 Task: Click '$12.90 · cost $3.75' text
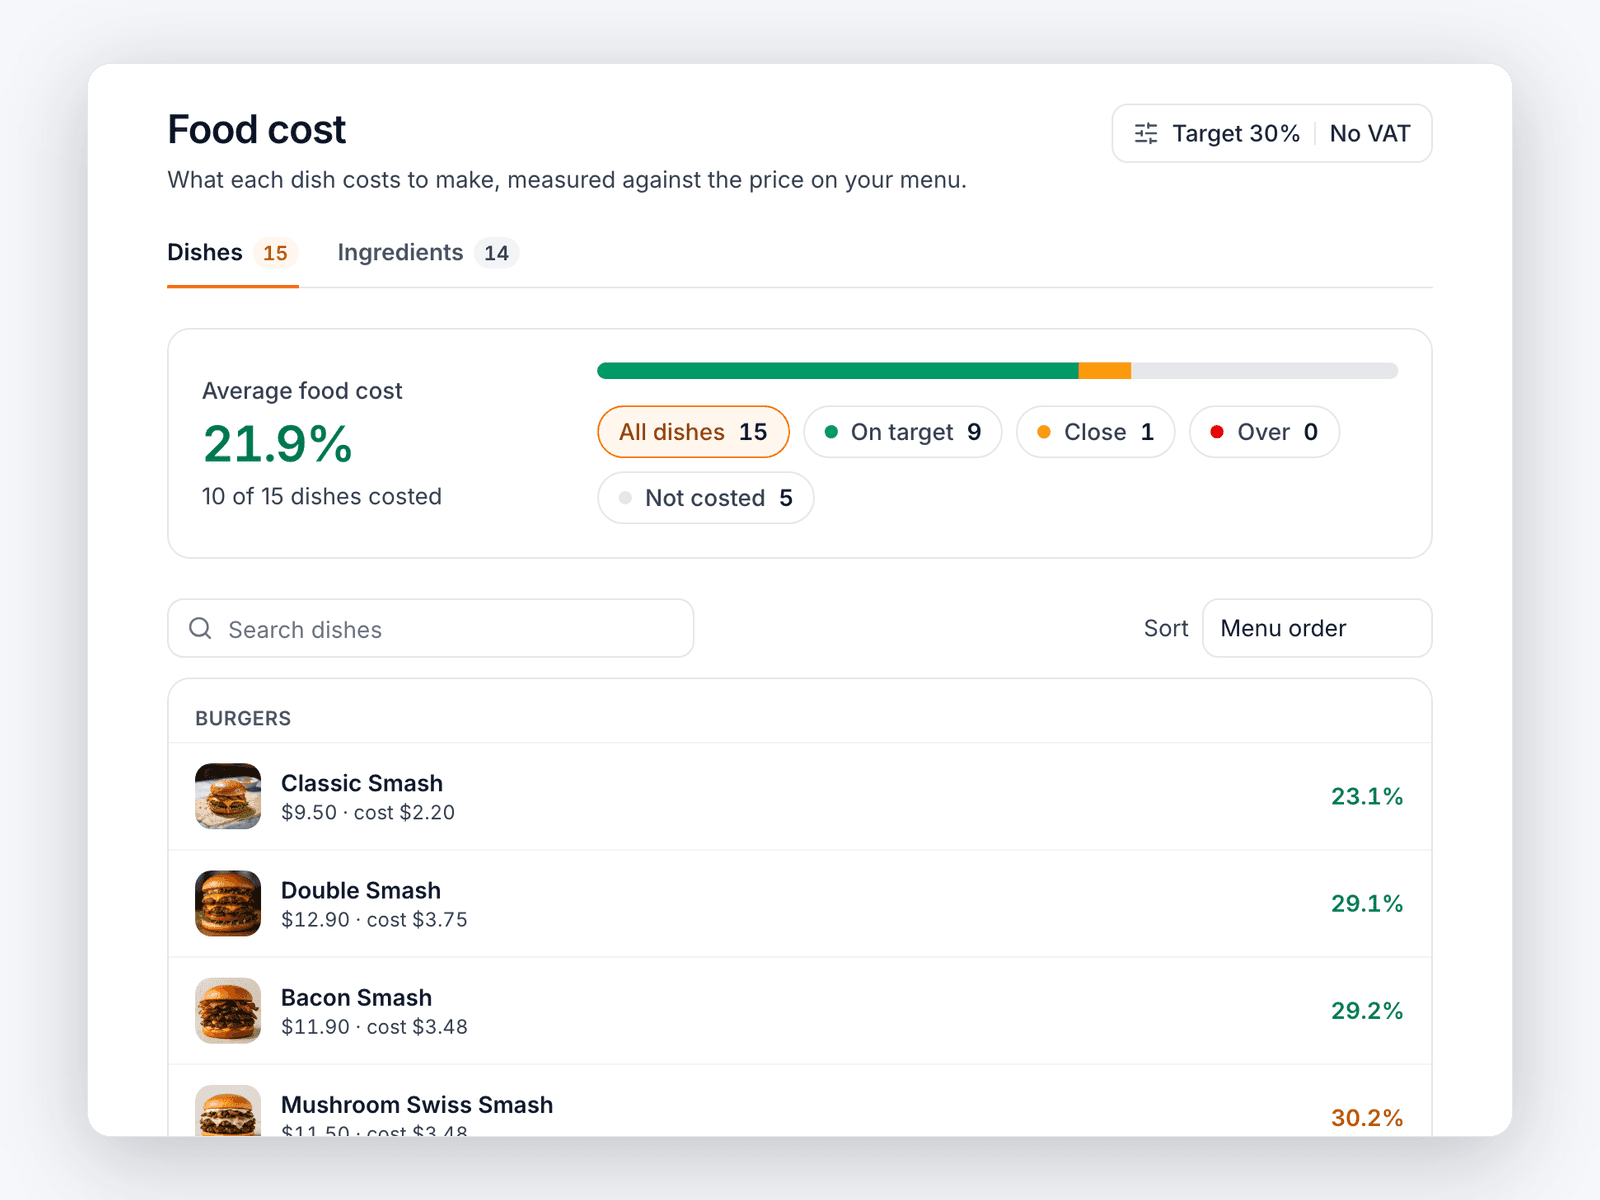point(374,919)
